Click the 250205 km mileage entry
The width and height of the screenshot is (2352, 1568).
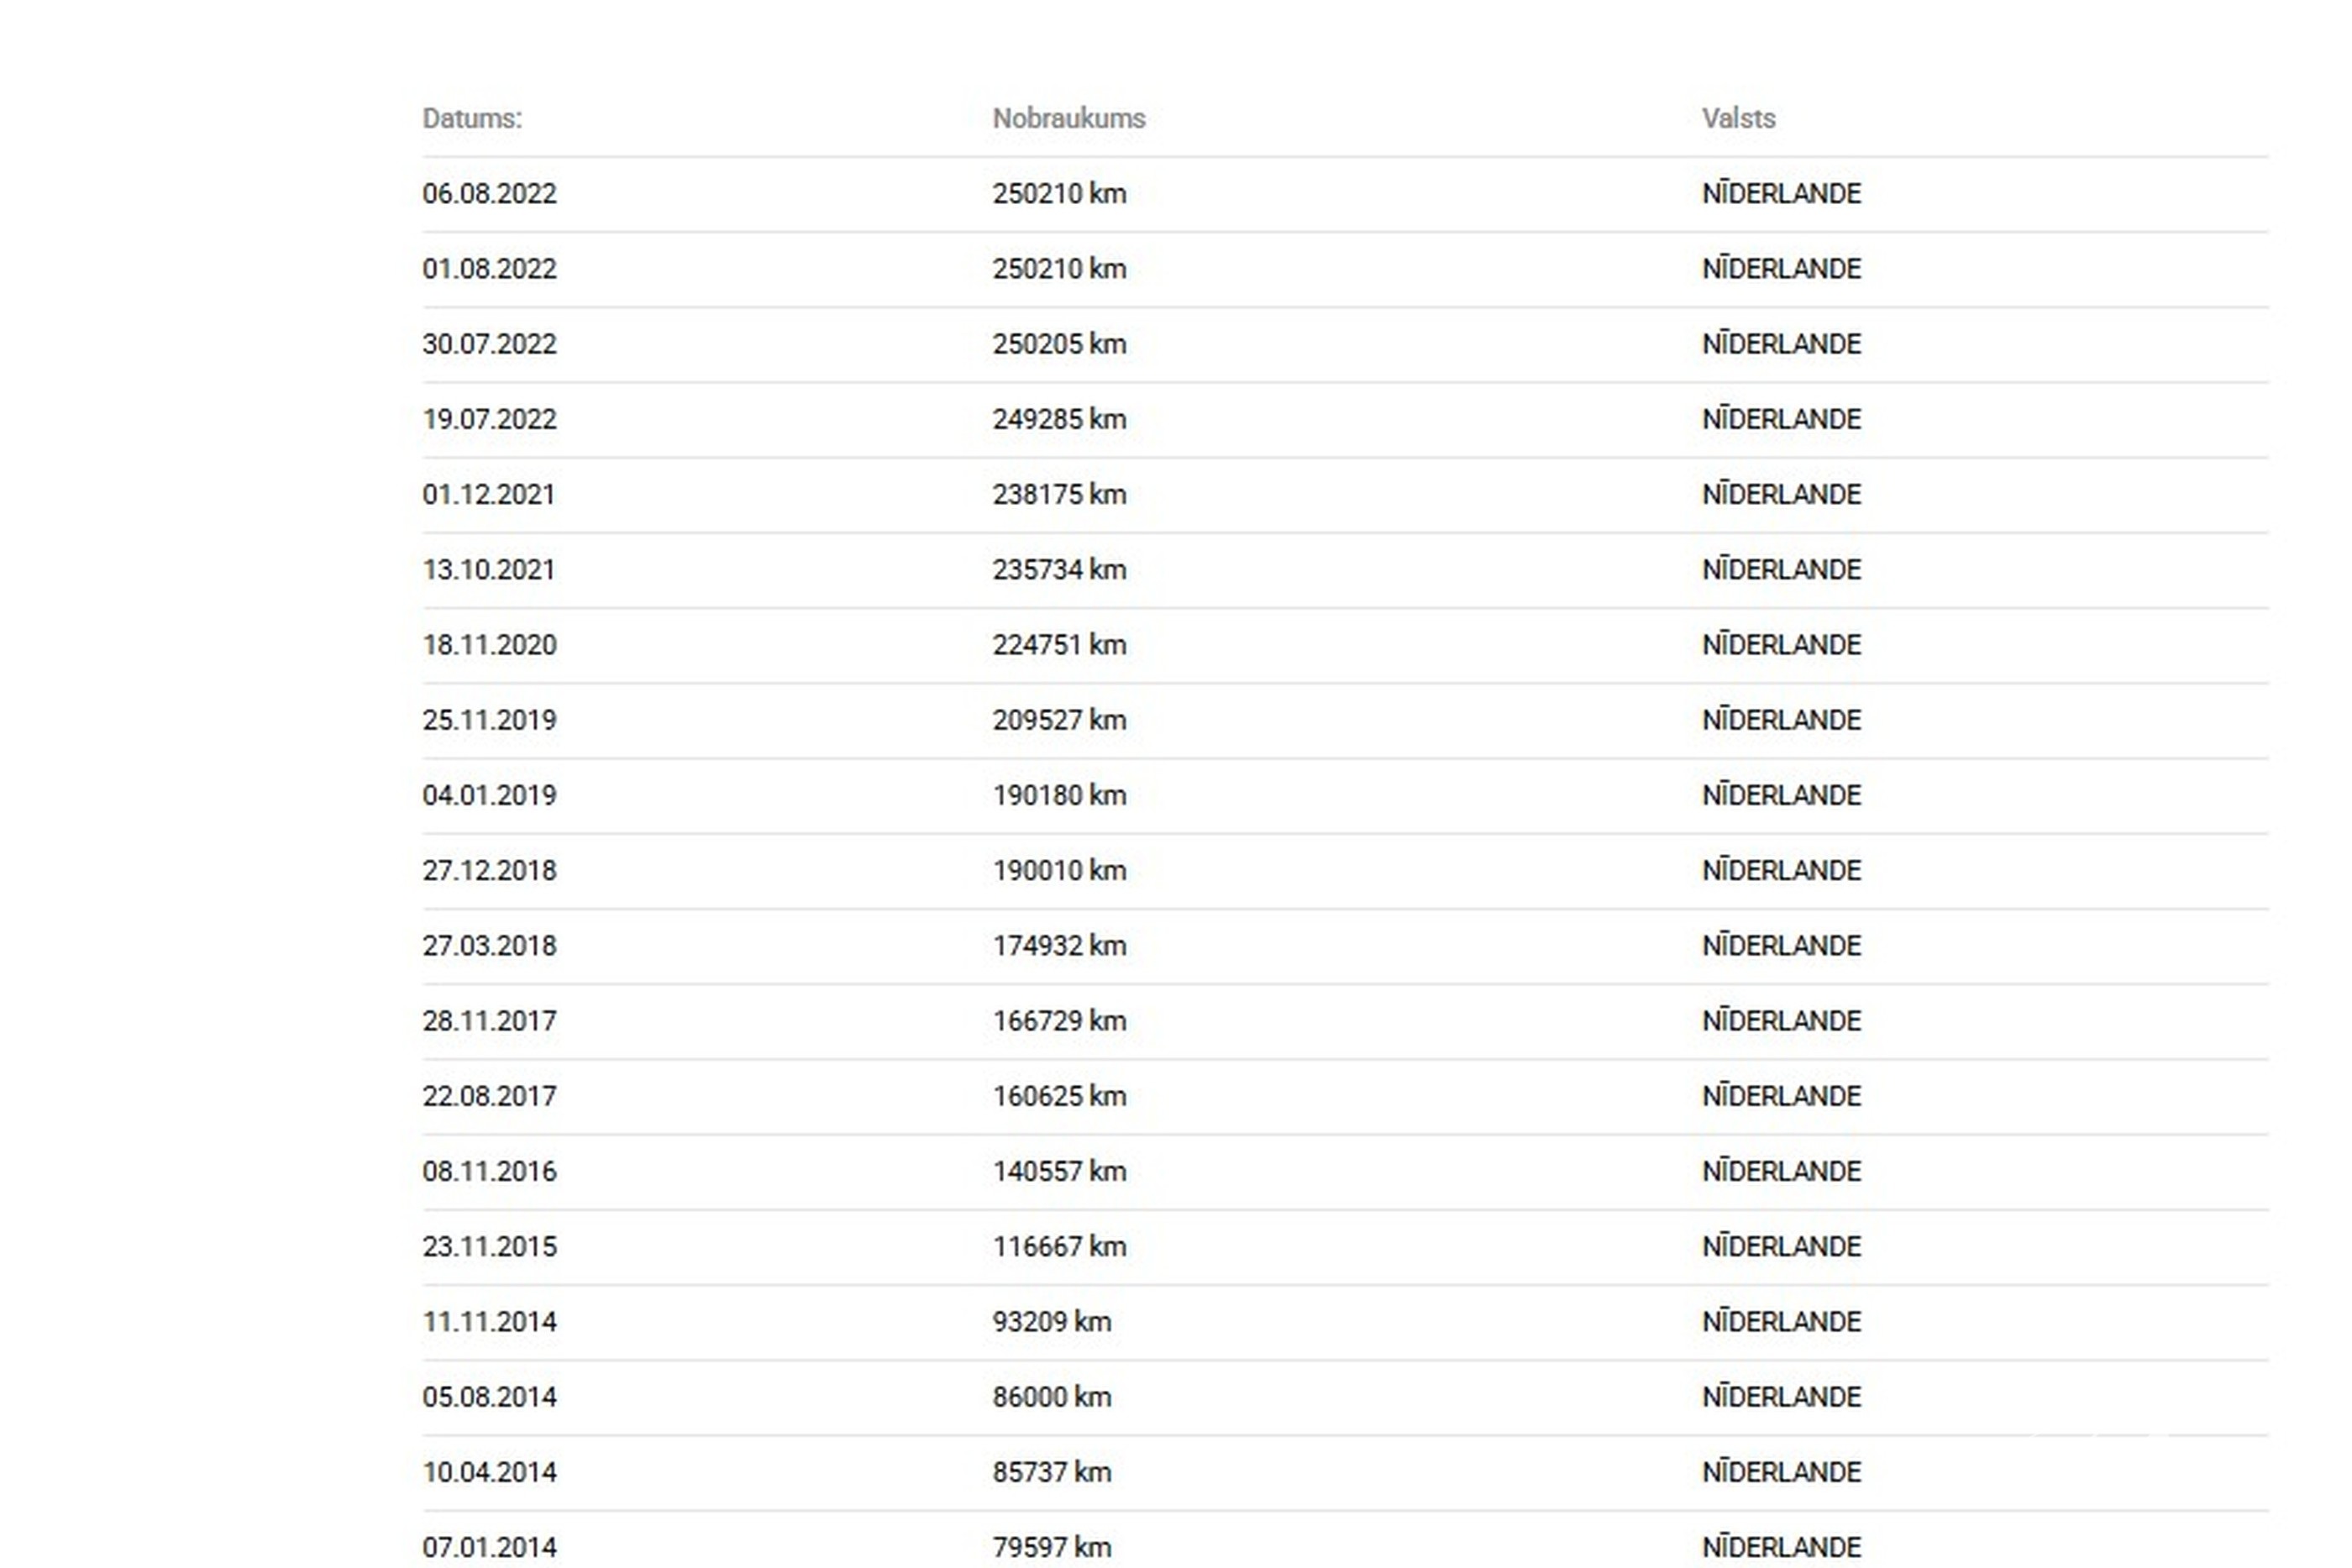click(1059, 344)
